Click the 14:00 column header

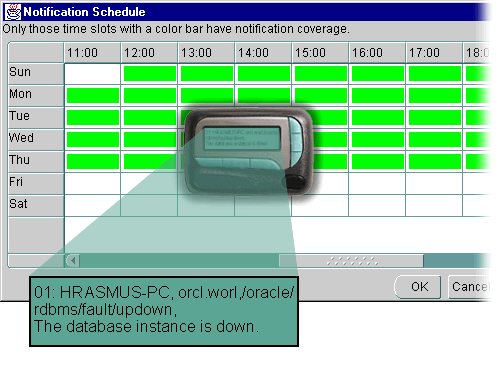pyautogui.click(x=263, y=53)
